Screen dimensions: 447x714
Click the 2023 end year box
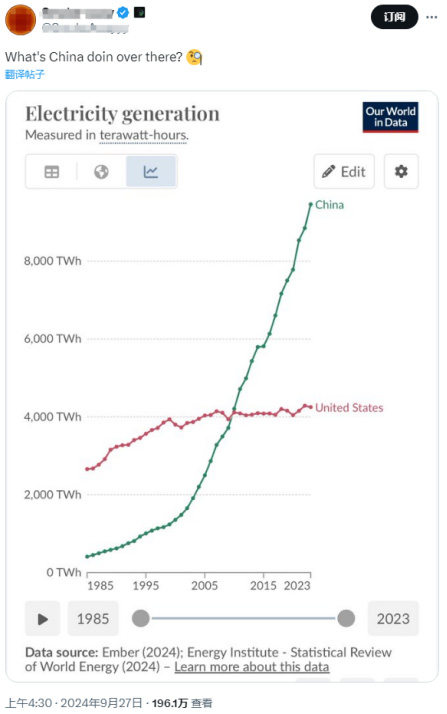tap(393, 619)
